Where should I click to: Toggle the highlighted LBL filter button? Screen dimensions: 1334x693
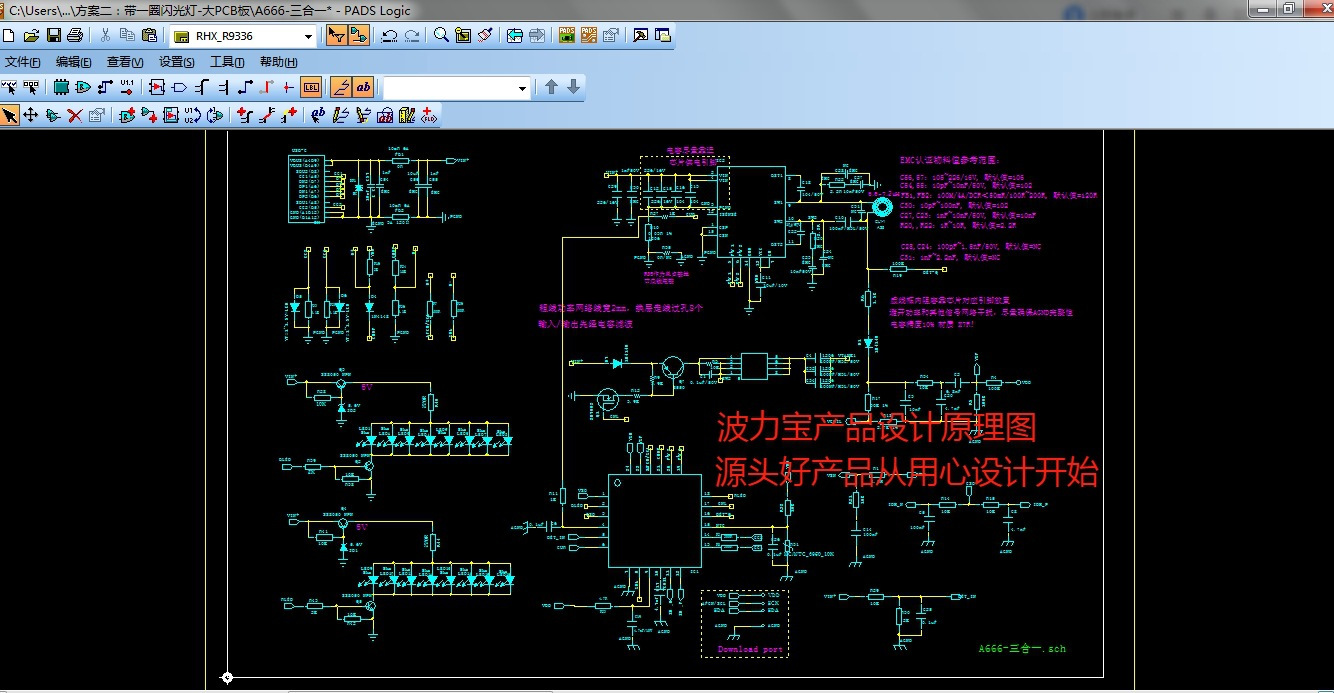click(311, 88)
